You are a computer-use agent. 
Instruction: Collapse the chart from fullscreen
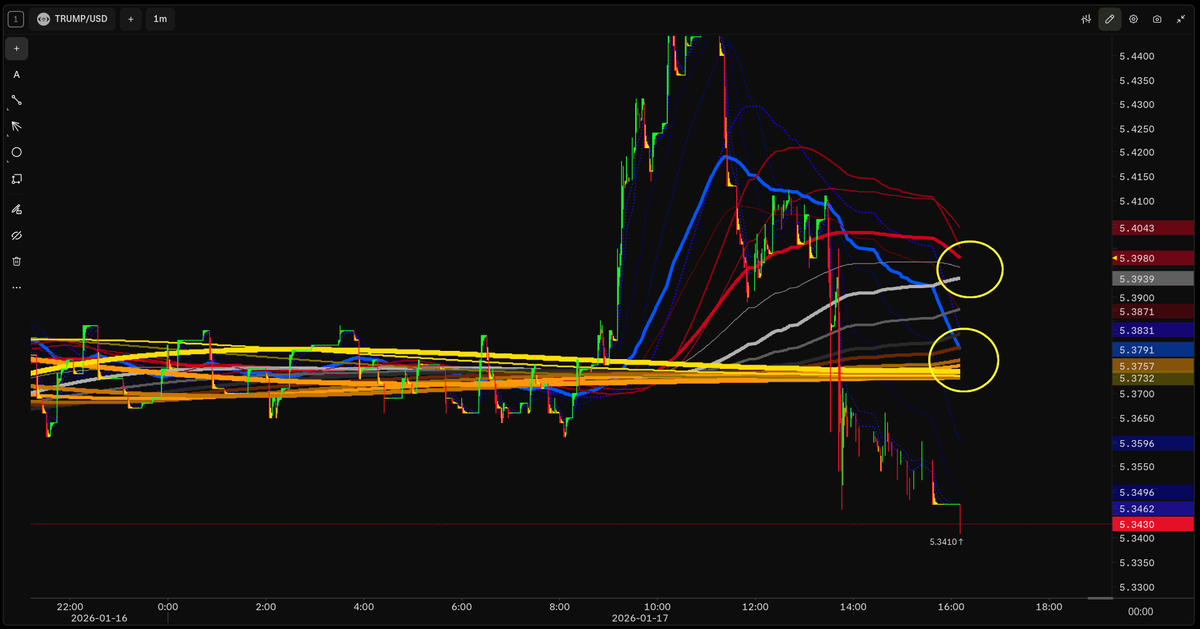pos(1180,19)
